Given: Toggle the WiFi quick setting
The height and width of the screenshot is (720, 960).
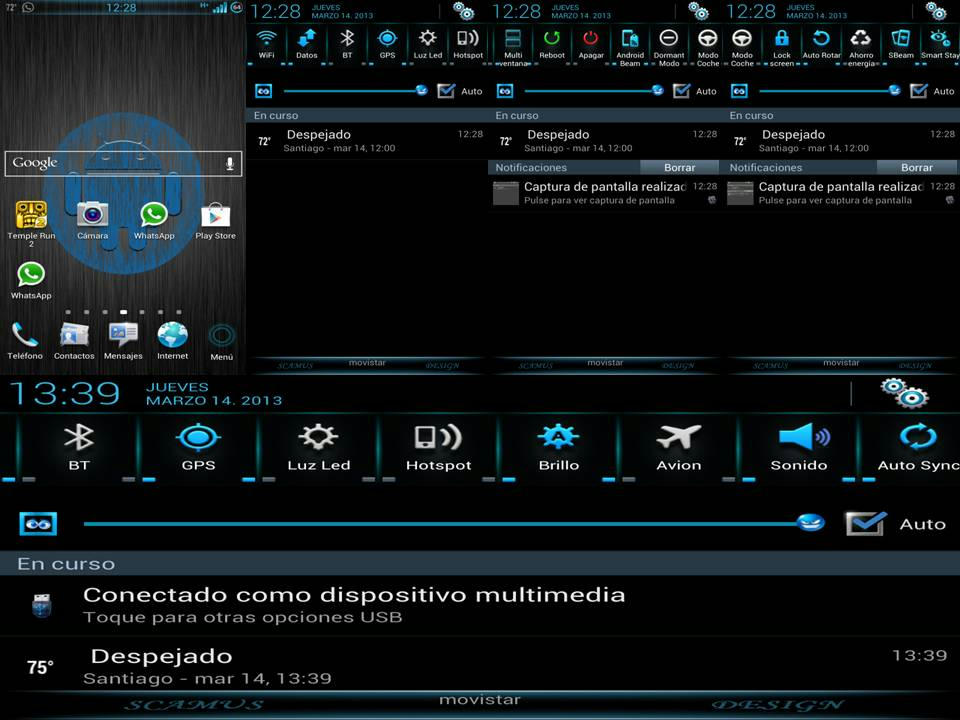Looking at the screenshot, I should [x=266, y=42].
